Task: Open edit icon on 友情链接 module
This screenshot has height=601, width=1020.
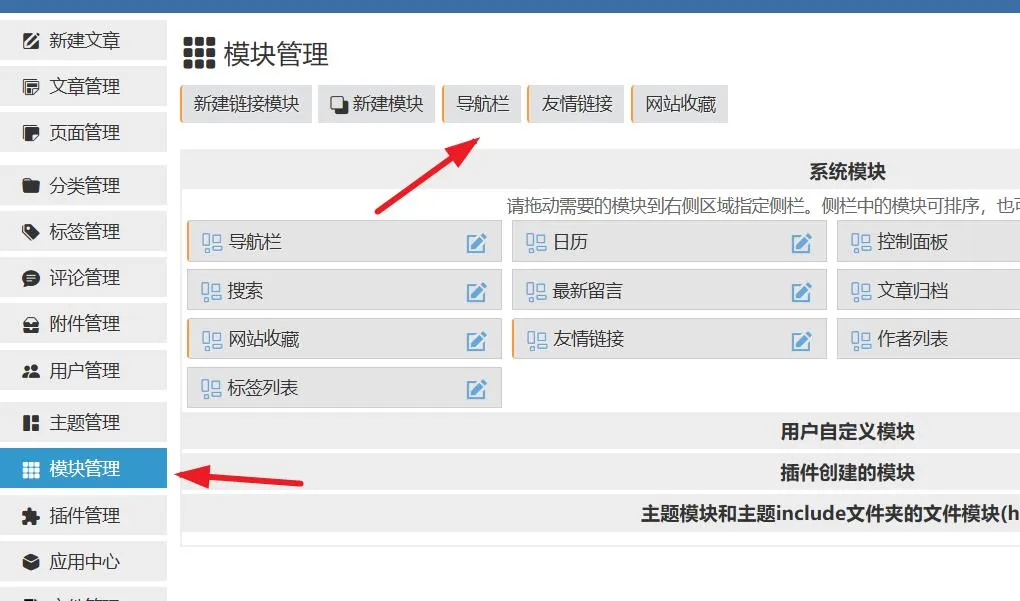Action: point(801,340)
